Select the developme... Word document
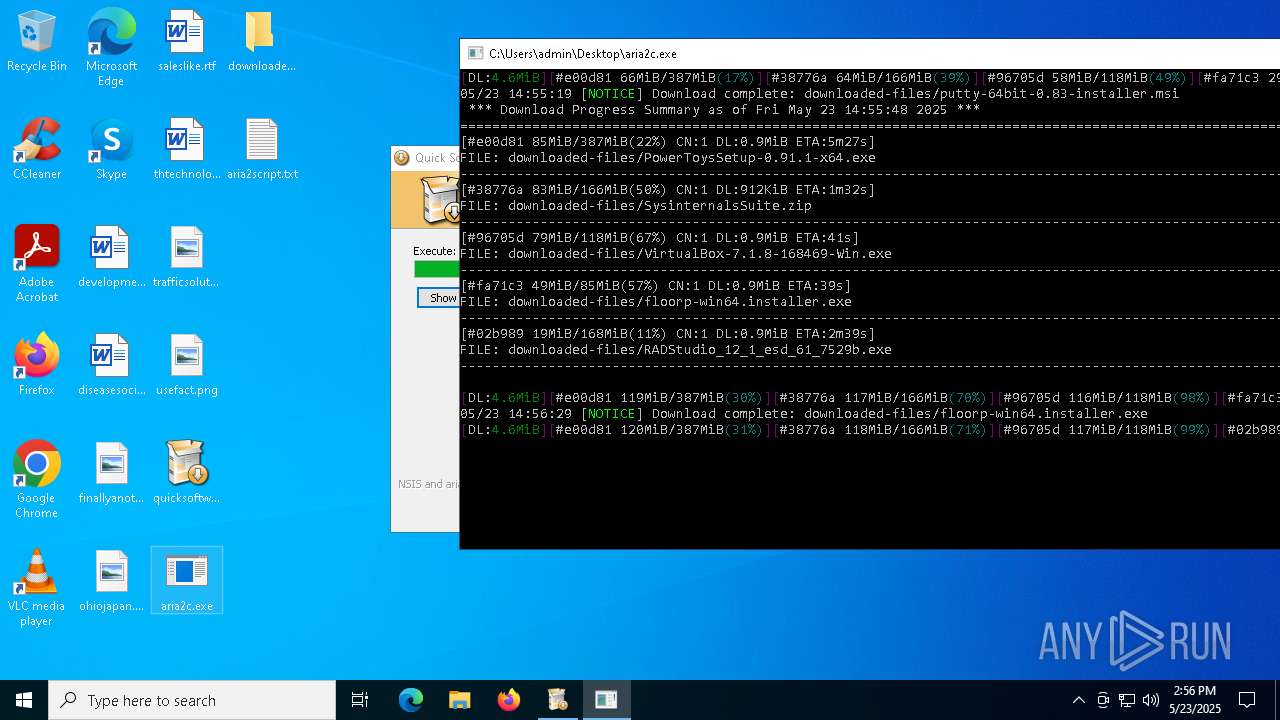The width and height of the screenshot is (1280, 720). click(111, 258)
